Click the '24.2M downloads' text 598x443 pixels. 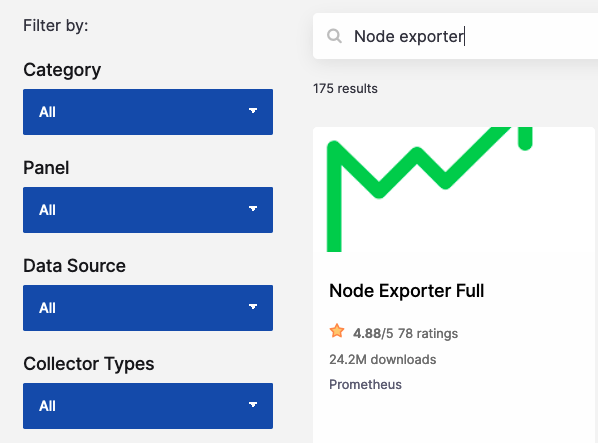click(383, 360)
